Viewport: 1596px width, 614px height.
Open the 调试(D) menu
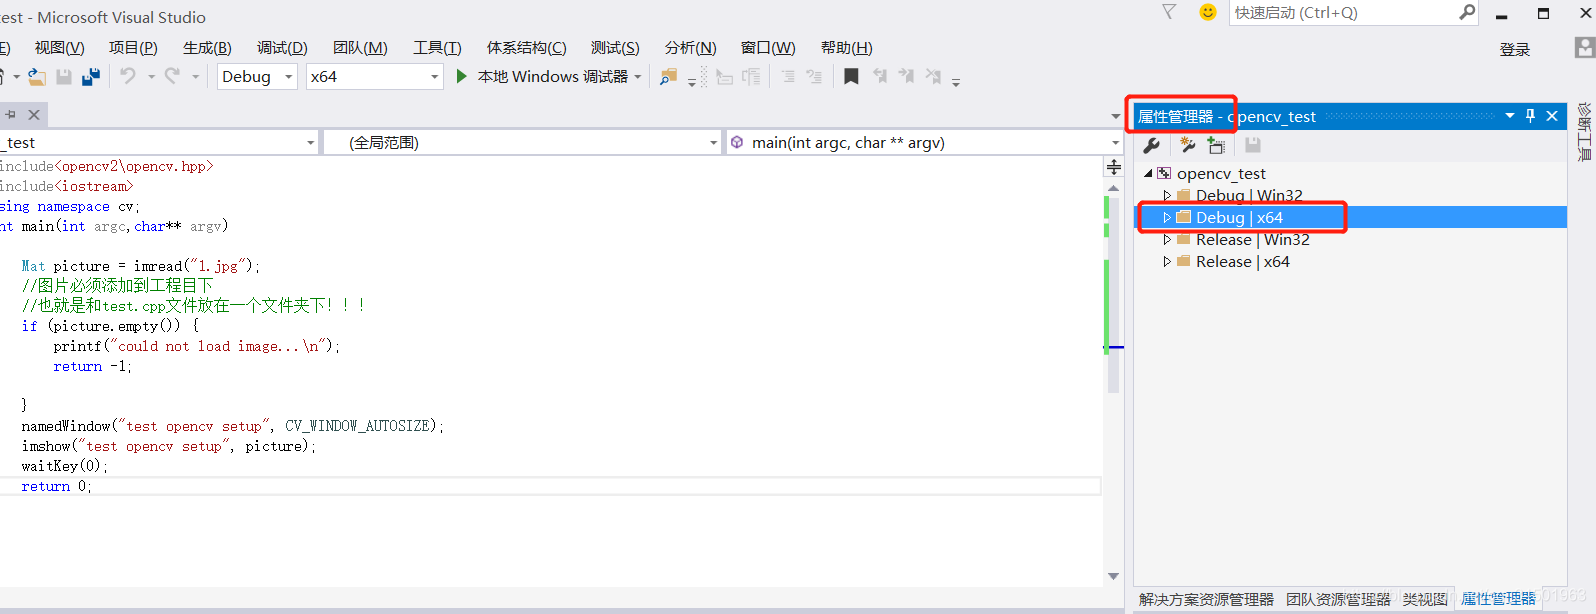tap(282, 48)
